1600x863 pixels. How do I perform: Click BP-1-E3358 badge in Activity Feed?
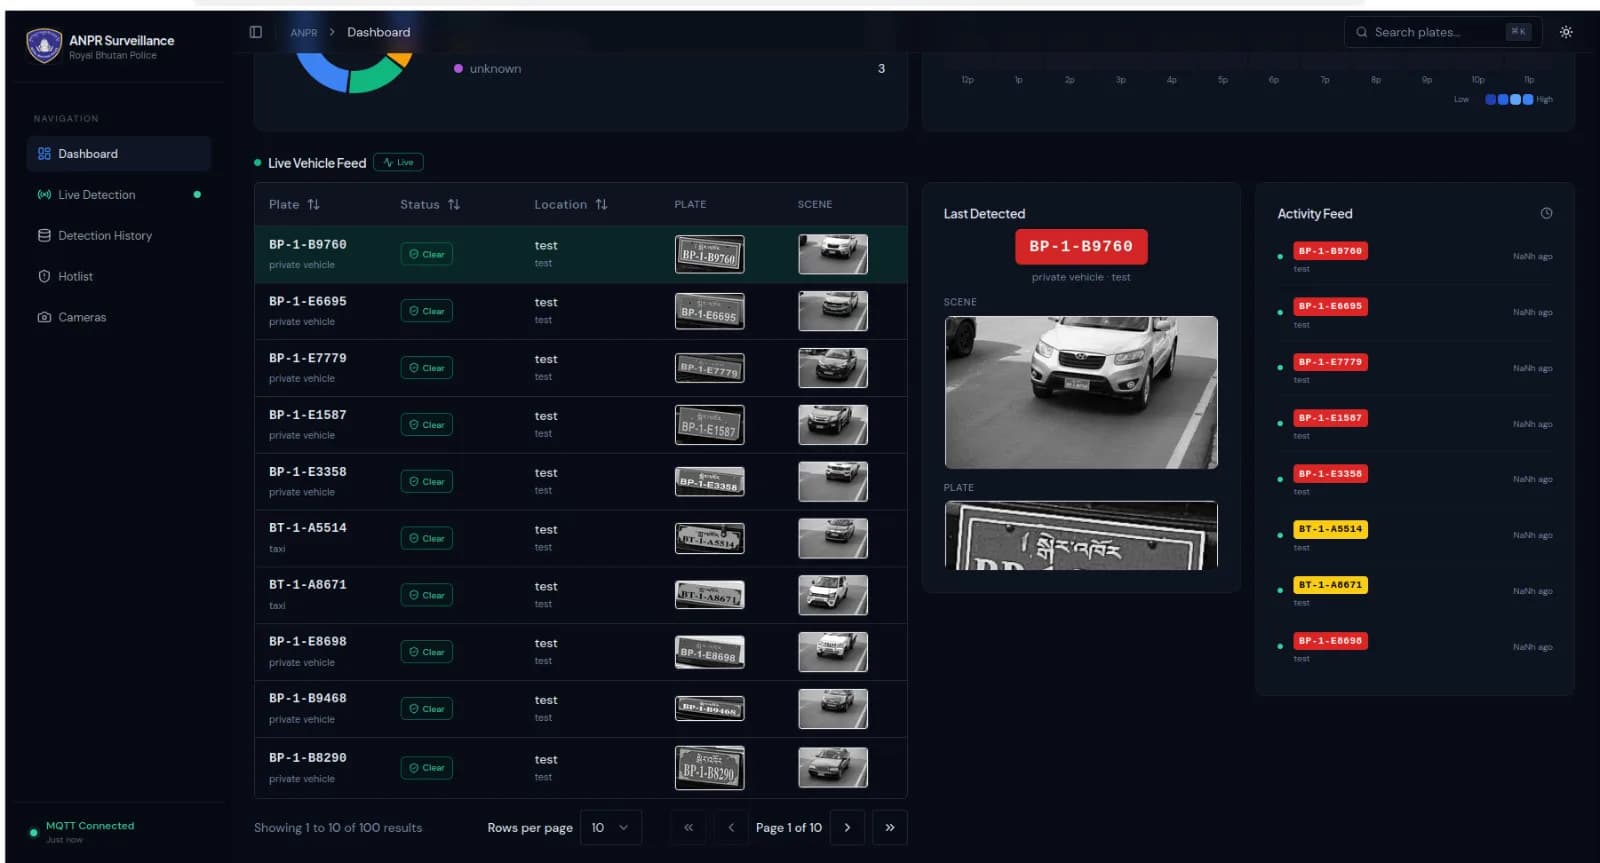(1330, 474)
